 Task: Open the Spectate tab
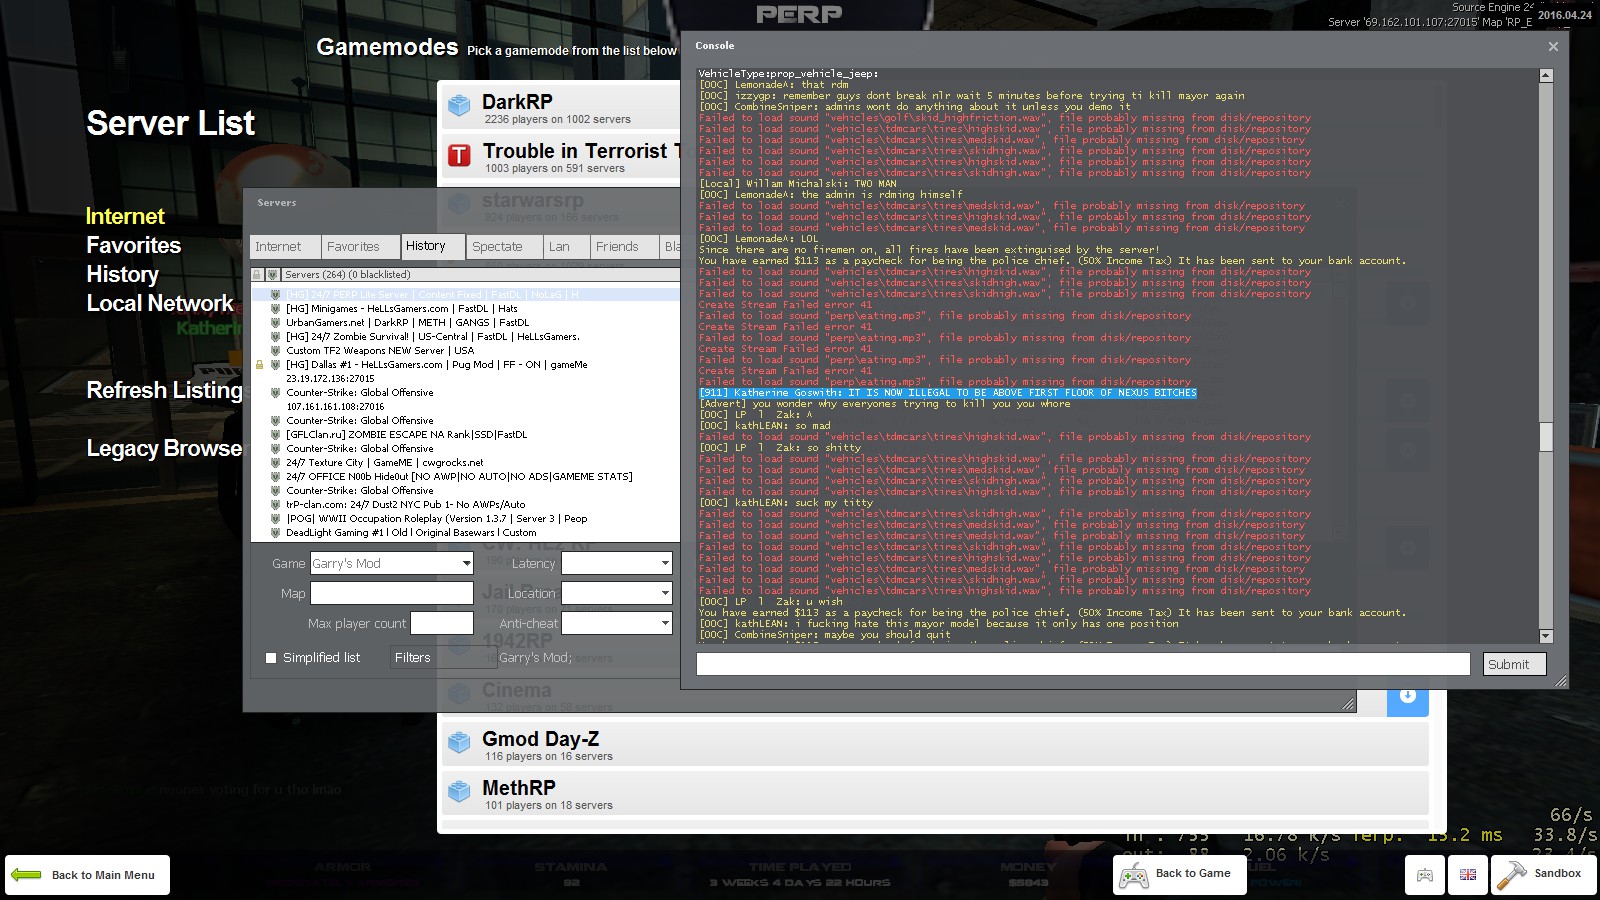tap(505, 247)
